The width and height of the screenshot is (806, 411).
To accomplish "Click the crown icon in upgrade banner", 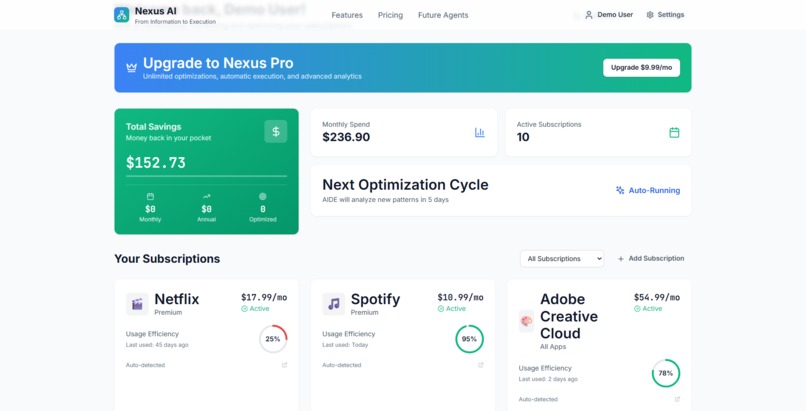I will pos(132,67).
